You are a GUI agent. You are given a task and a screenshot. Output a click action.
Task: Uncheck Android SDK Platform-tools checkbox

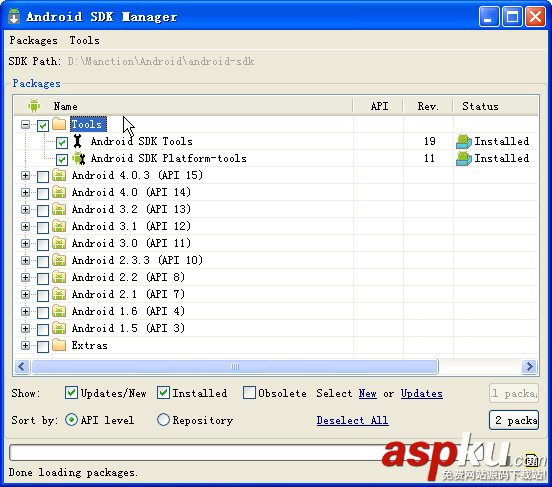point(62,160)
